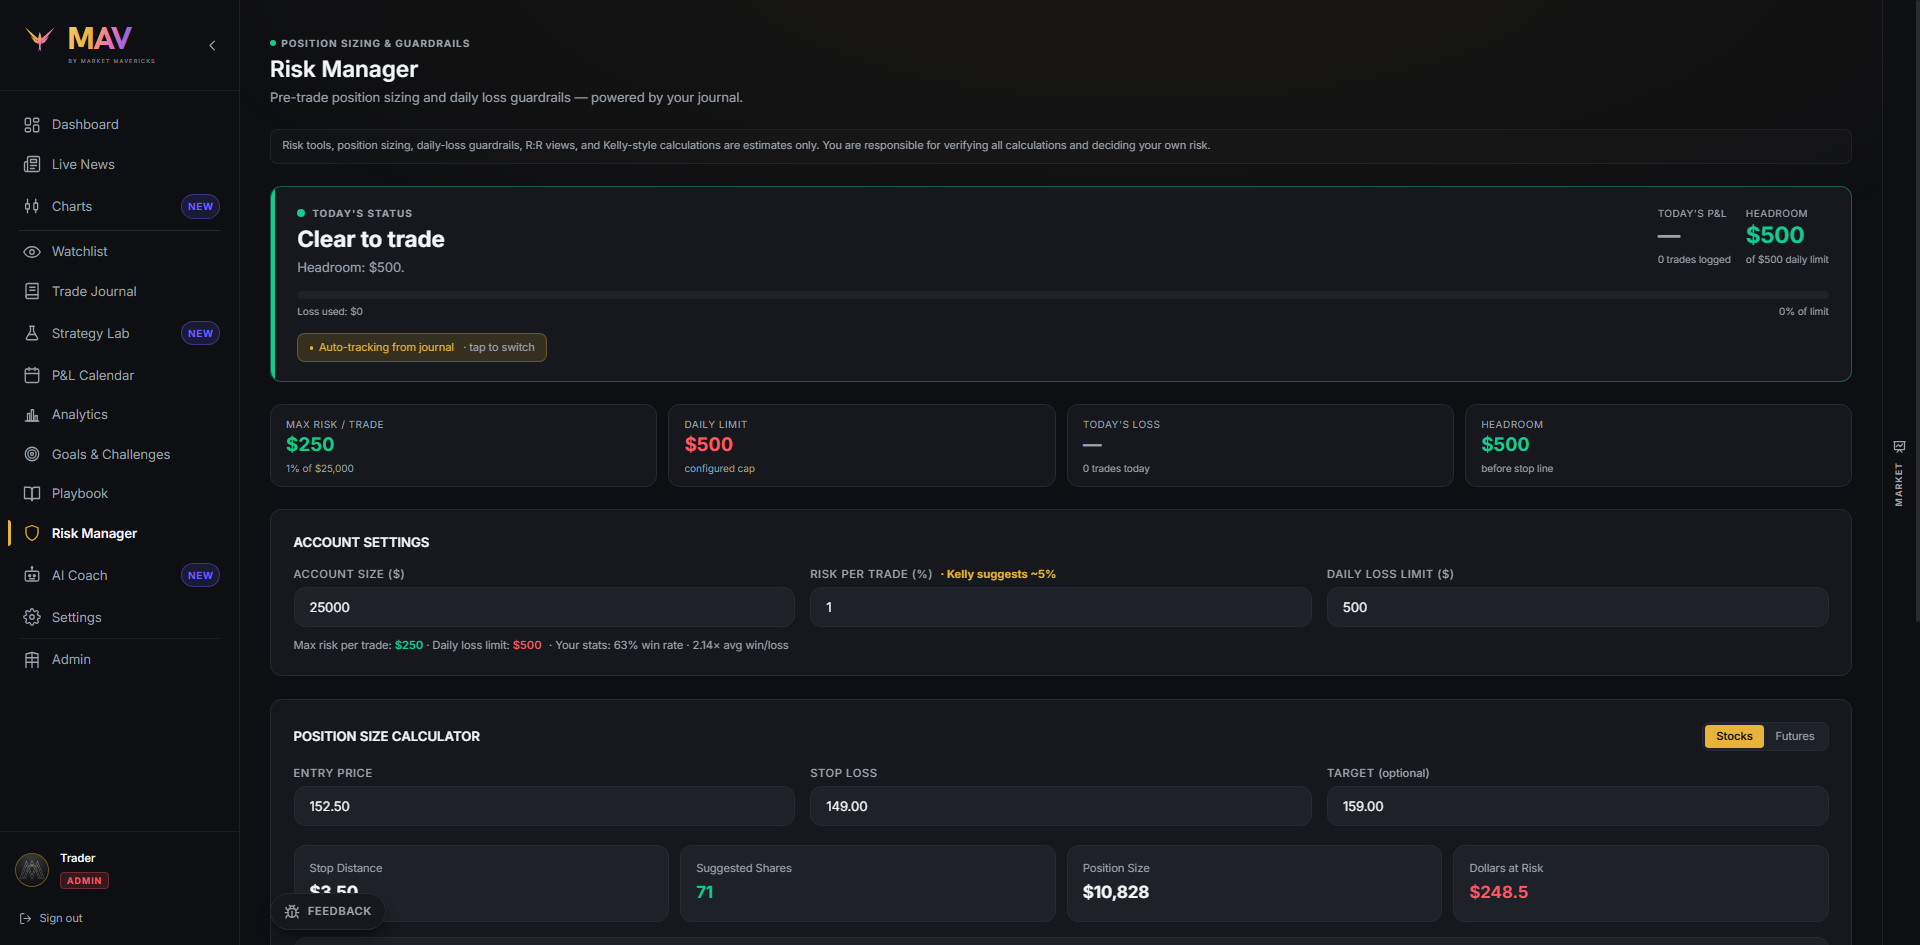Edit the Stop Loss value 149.00
Viewport: 1920px width, 945px height.
click(1060, 807)
